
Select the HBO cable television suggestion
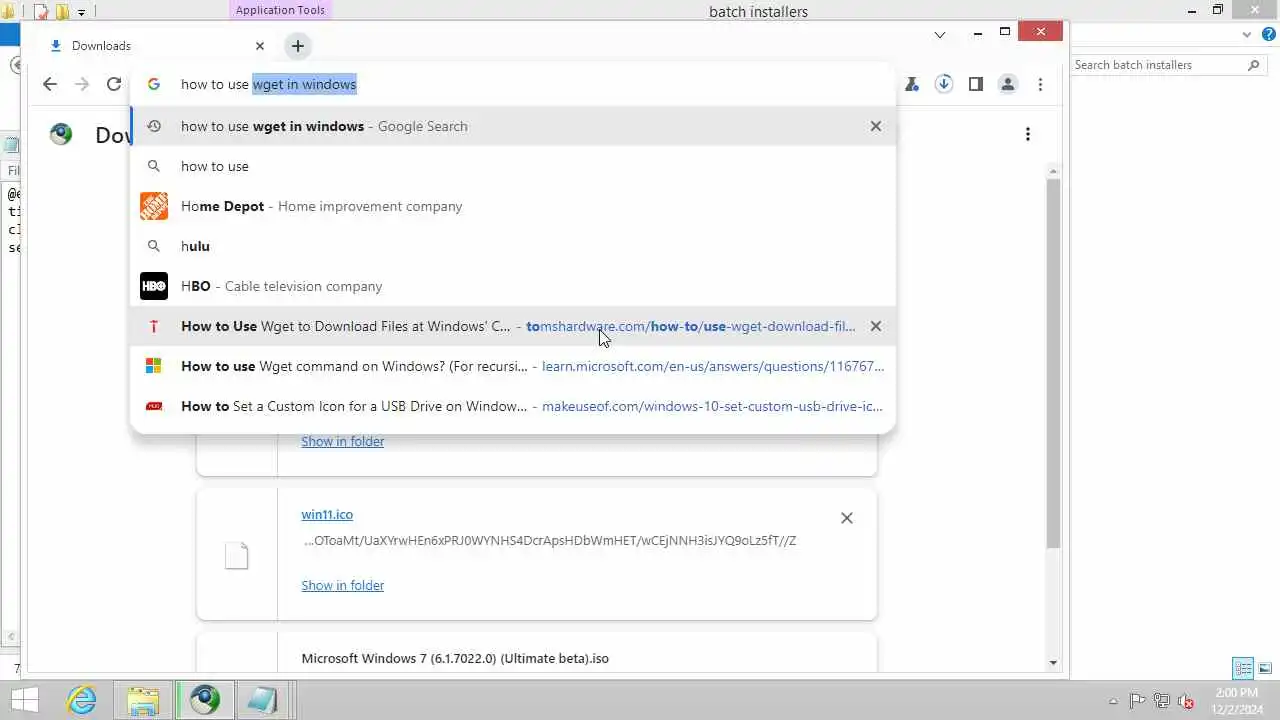click(x=513, y=286)
